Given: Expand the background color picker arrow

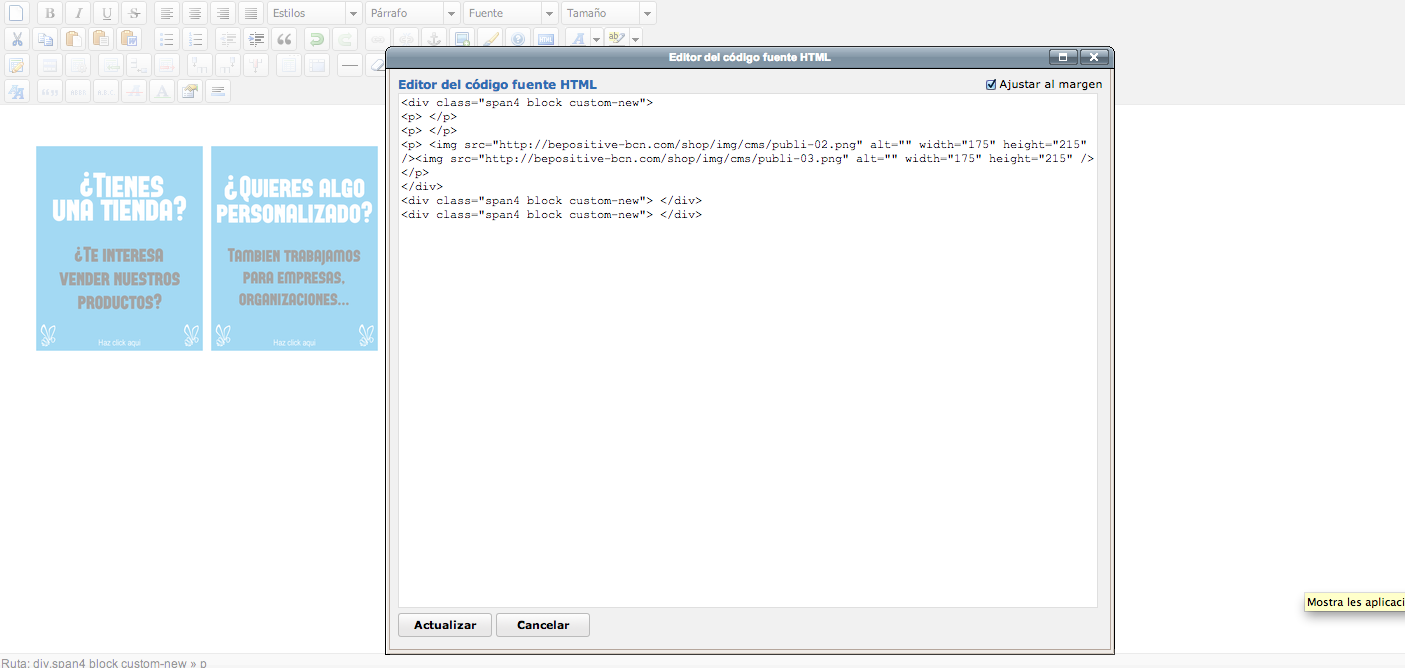Looking at the screenshot, I should click(x=636, y=39).
